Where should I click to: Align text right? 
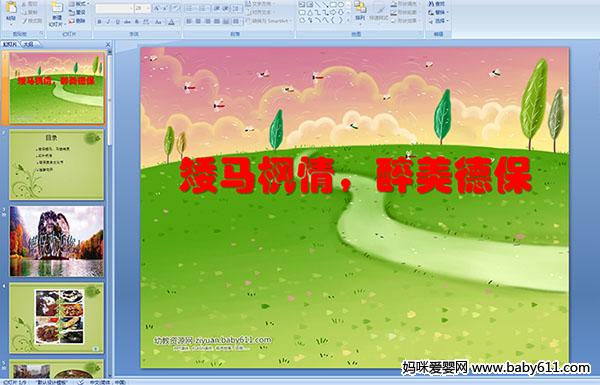pos(208,21)
